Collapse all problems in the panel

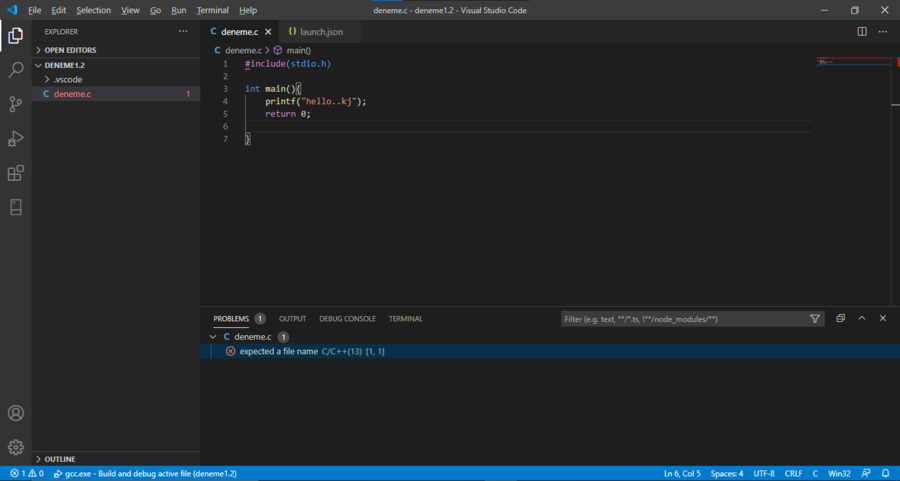840,318
